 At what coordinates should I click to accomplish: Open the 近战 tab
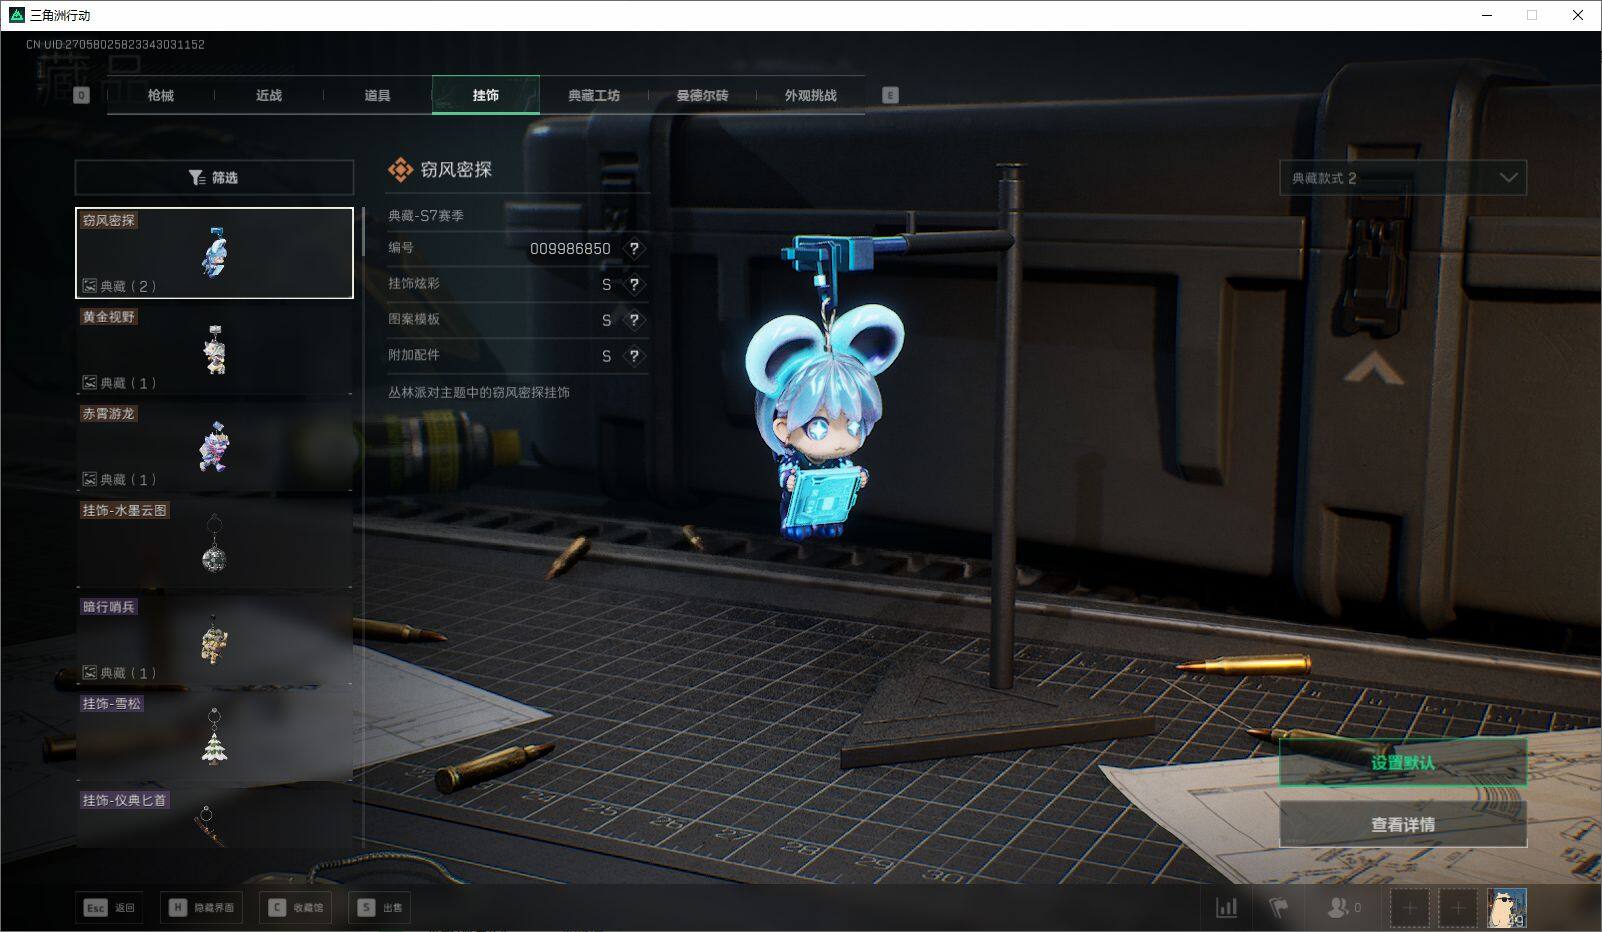click(269, 95)
